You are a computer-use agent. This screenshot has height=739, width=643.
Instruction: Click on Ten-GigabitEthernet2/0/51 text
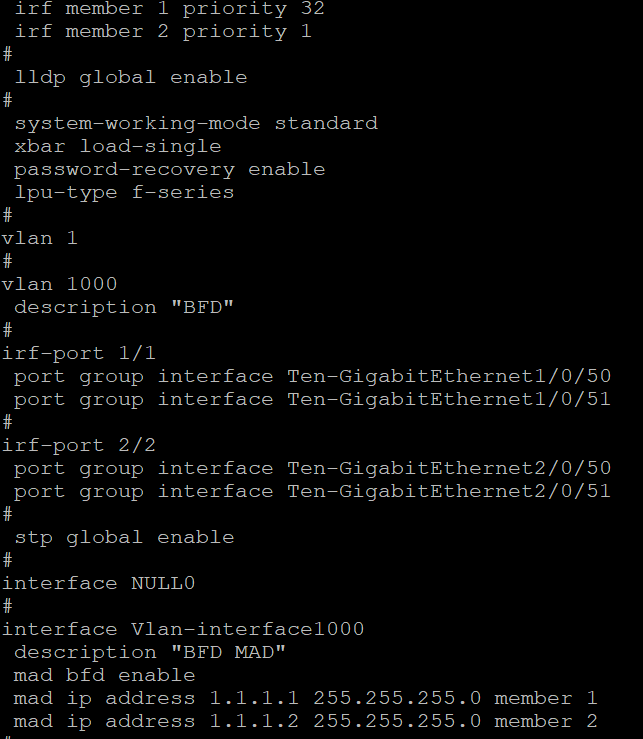pos(449,491)
